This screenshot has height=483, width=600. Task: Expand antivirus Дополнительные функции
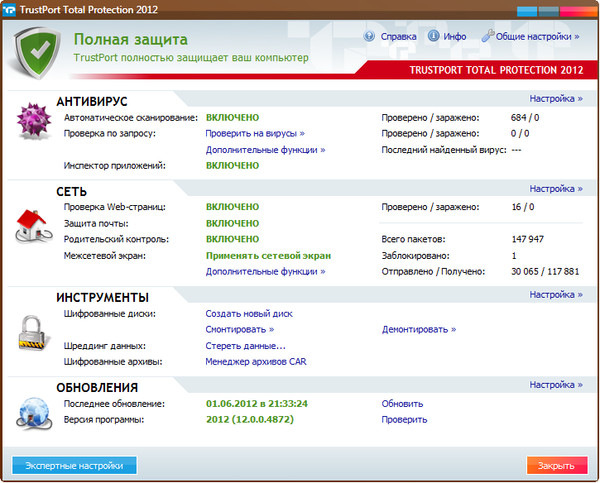[266, 150]
